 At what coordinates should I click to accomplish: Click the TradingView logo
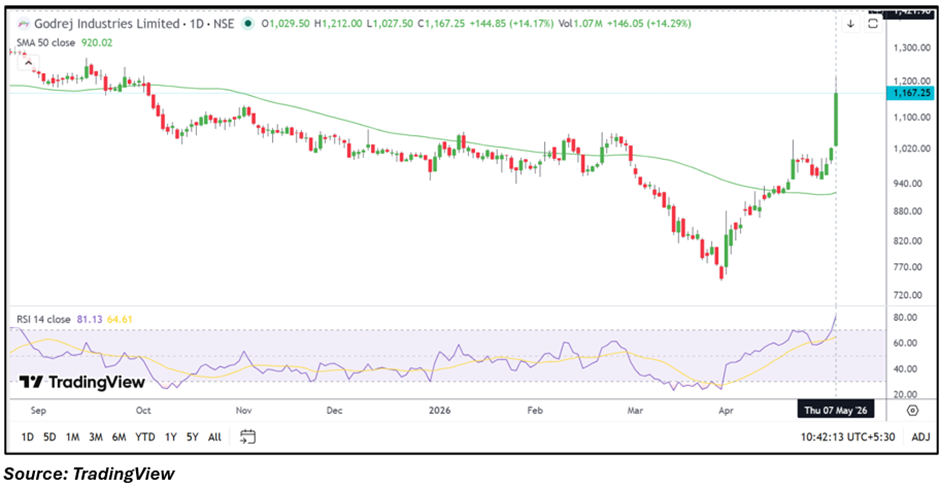click(x=82, y=382)
